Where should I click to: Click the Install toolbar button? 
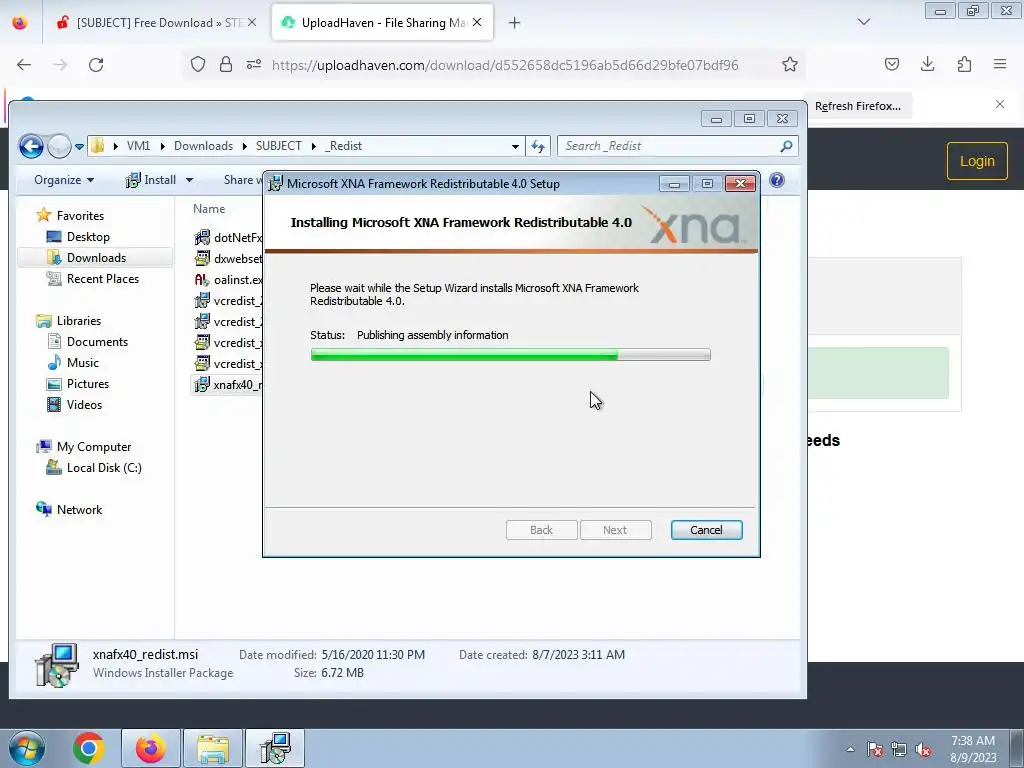click(x=152, y=180)
